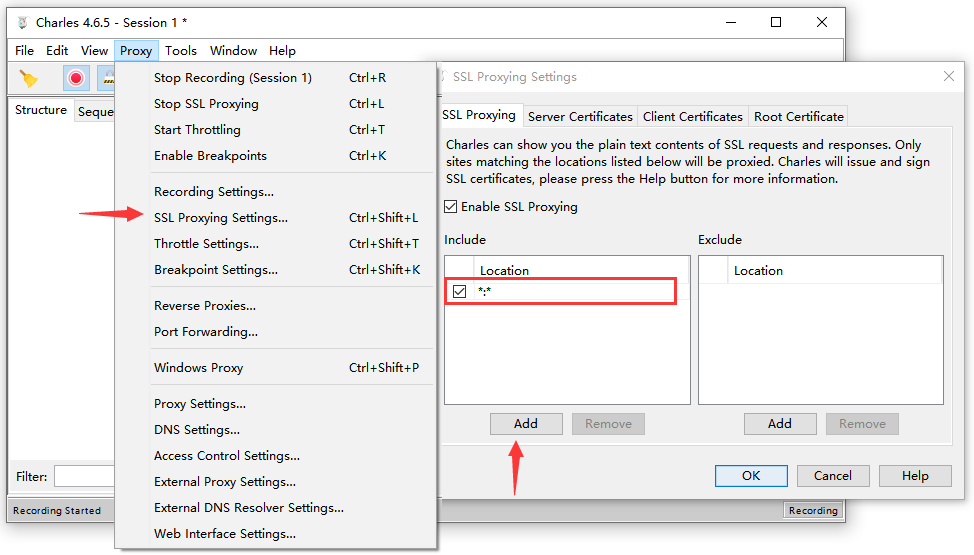The image size is (974, 555).
Task: Click the Cancel button
Action: coord(833,476)
